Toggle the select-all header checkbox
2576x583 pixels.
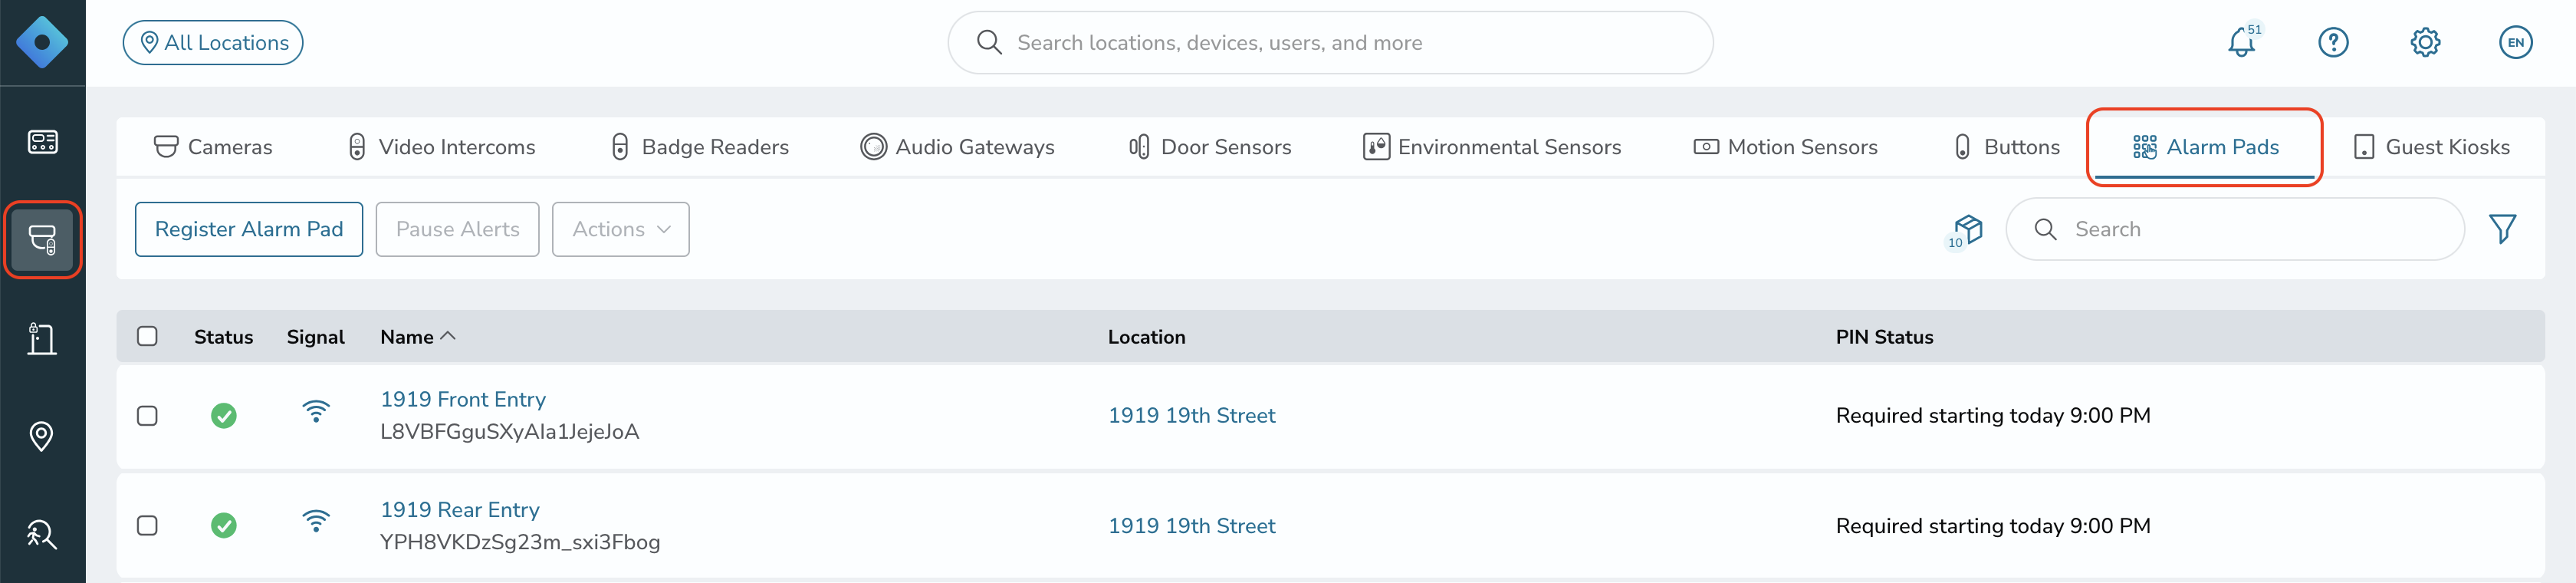pyautogui.click(x=147, y=336)
